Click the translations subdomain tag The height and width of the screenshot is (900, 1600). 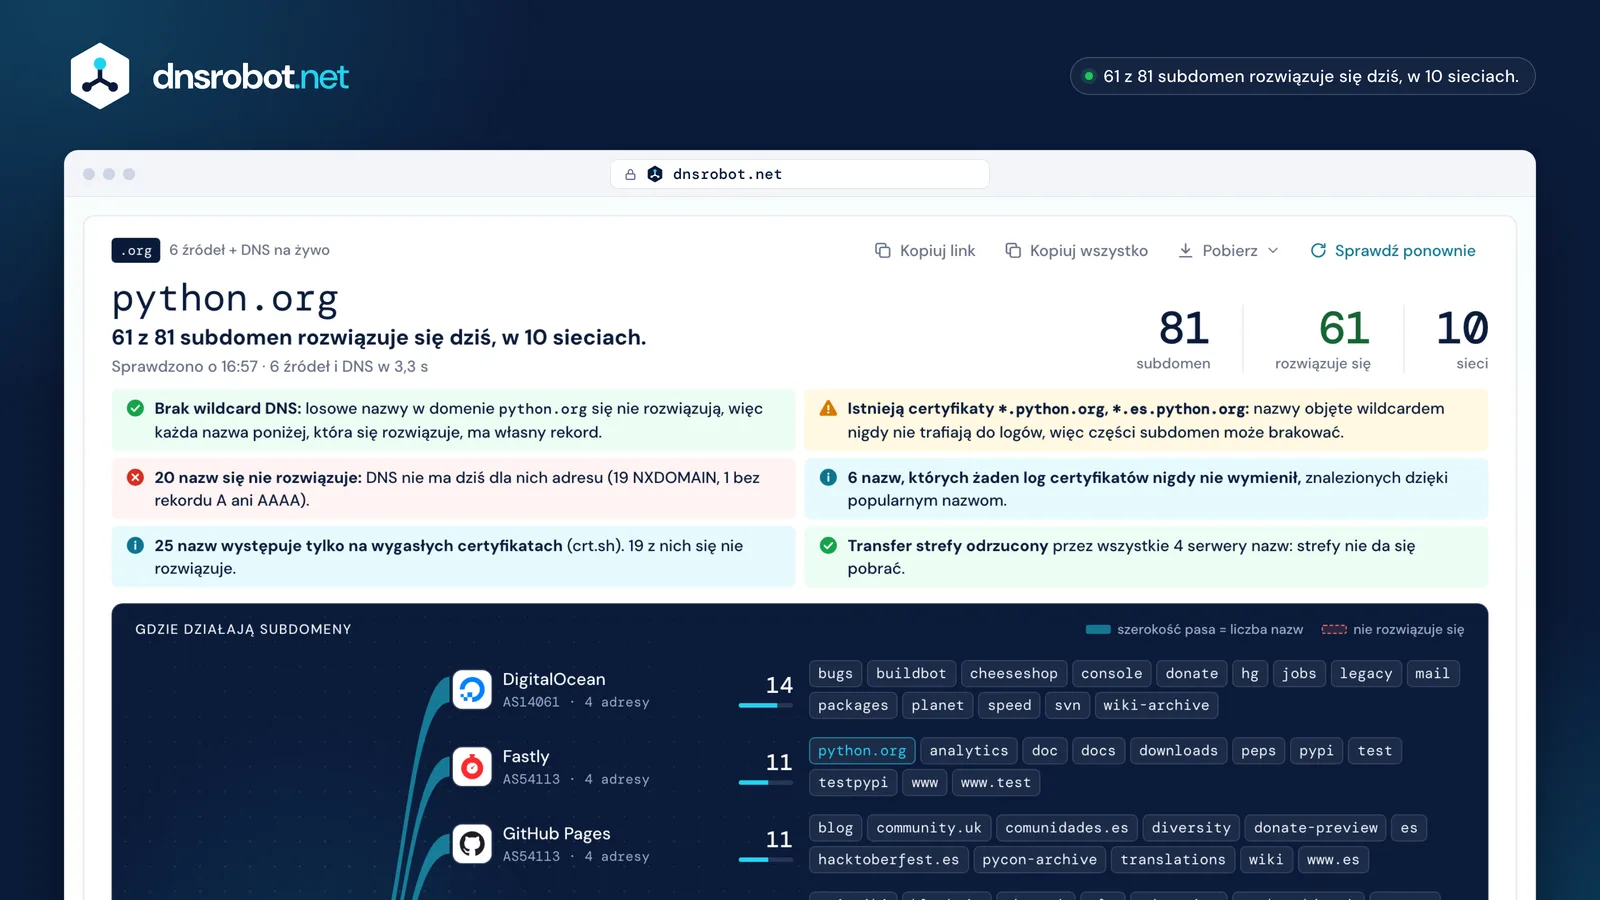click(1173, 859)
